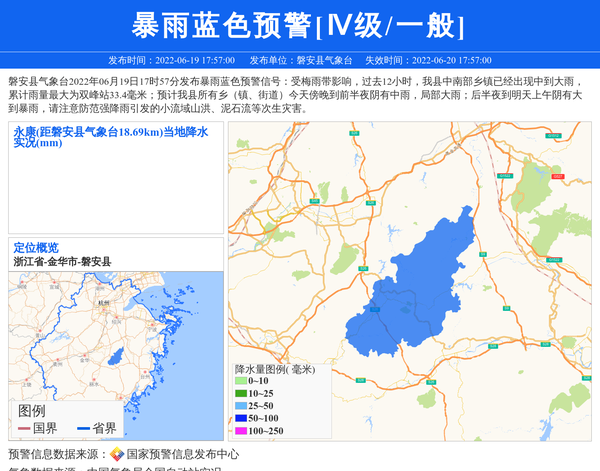Click the 图例 legend title
600x471 pixels.
[x=32, y=411]
